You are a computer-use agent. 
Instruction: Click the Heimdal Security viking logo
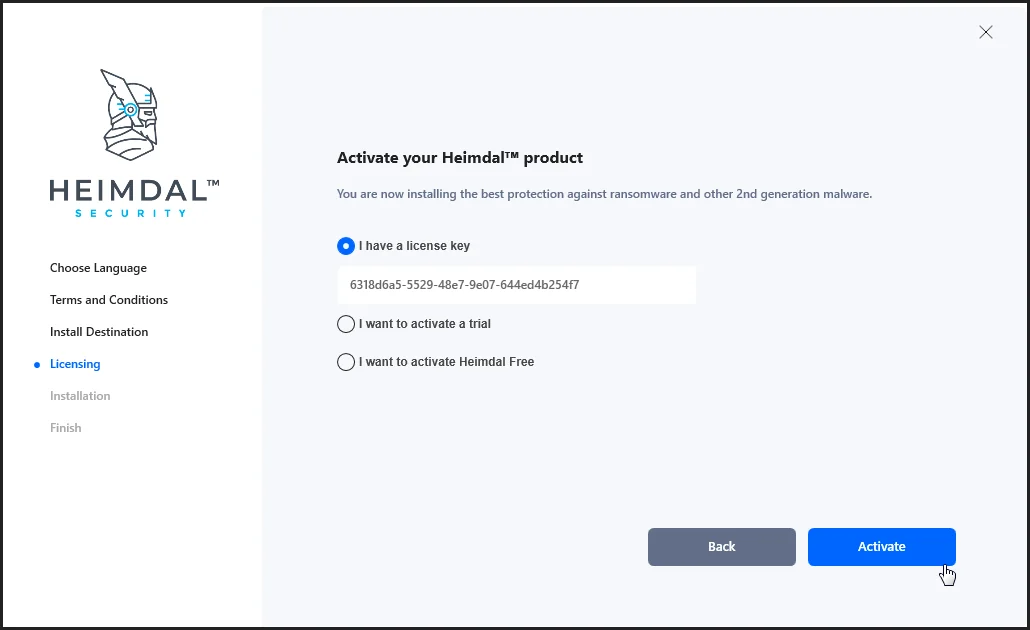129,115
